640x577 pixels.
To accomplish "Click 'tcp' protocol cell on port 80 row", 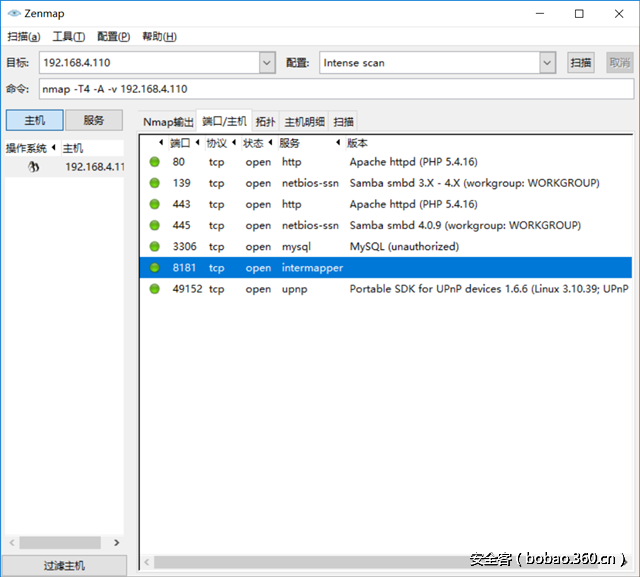I will tap(216, 162).
